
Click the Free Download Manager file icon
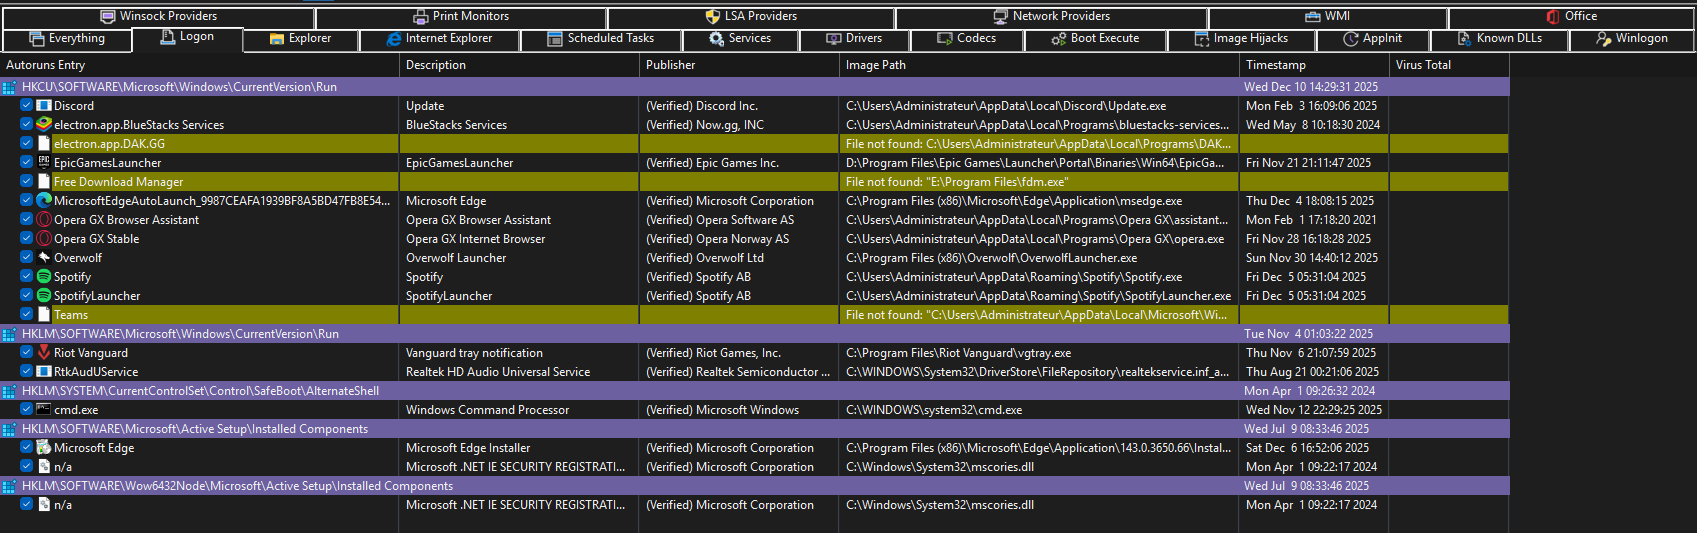(x=44, y=181)
